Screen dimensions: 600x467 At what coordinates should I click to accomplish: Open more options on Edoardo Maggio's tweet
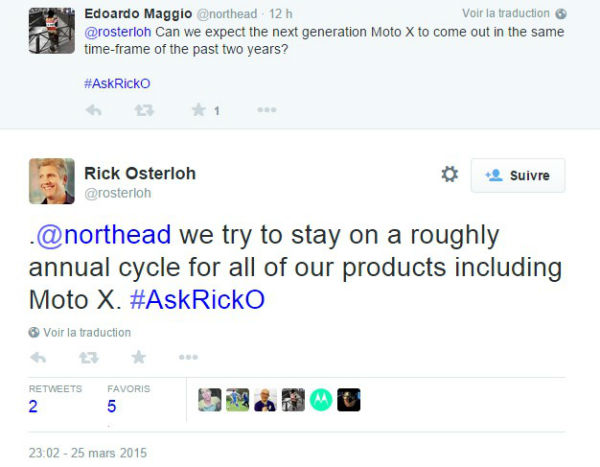[267, 111]
